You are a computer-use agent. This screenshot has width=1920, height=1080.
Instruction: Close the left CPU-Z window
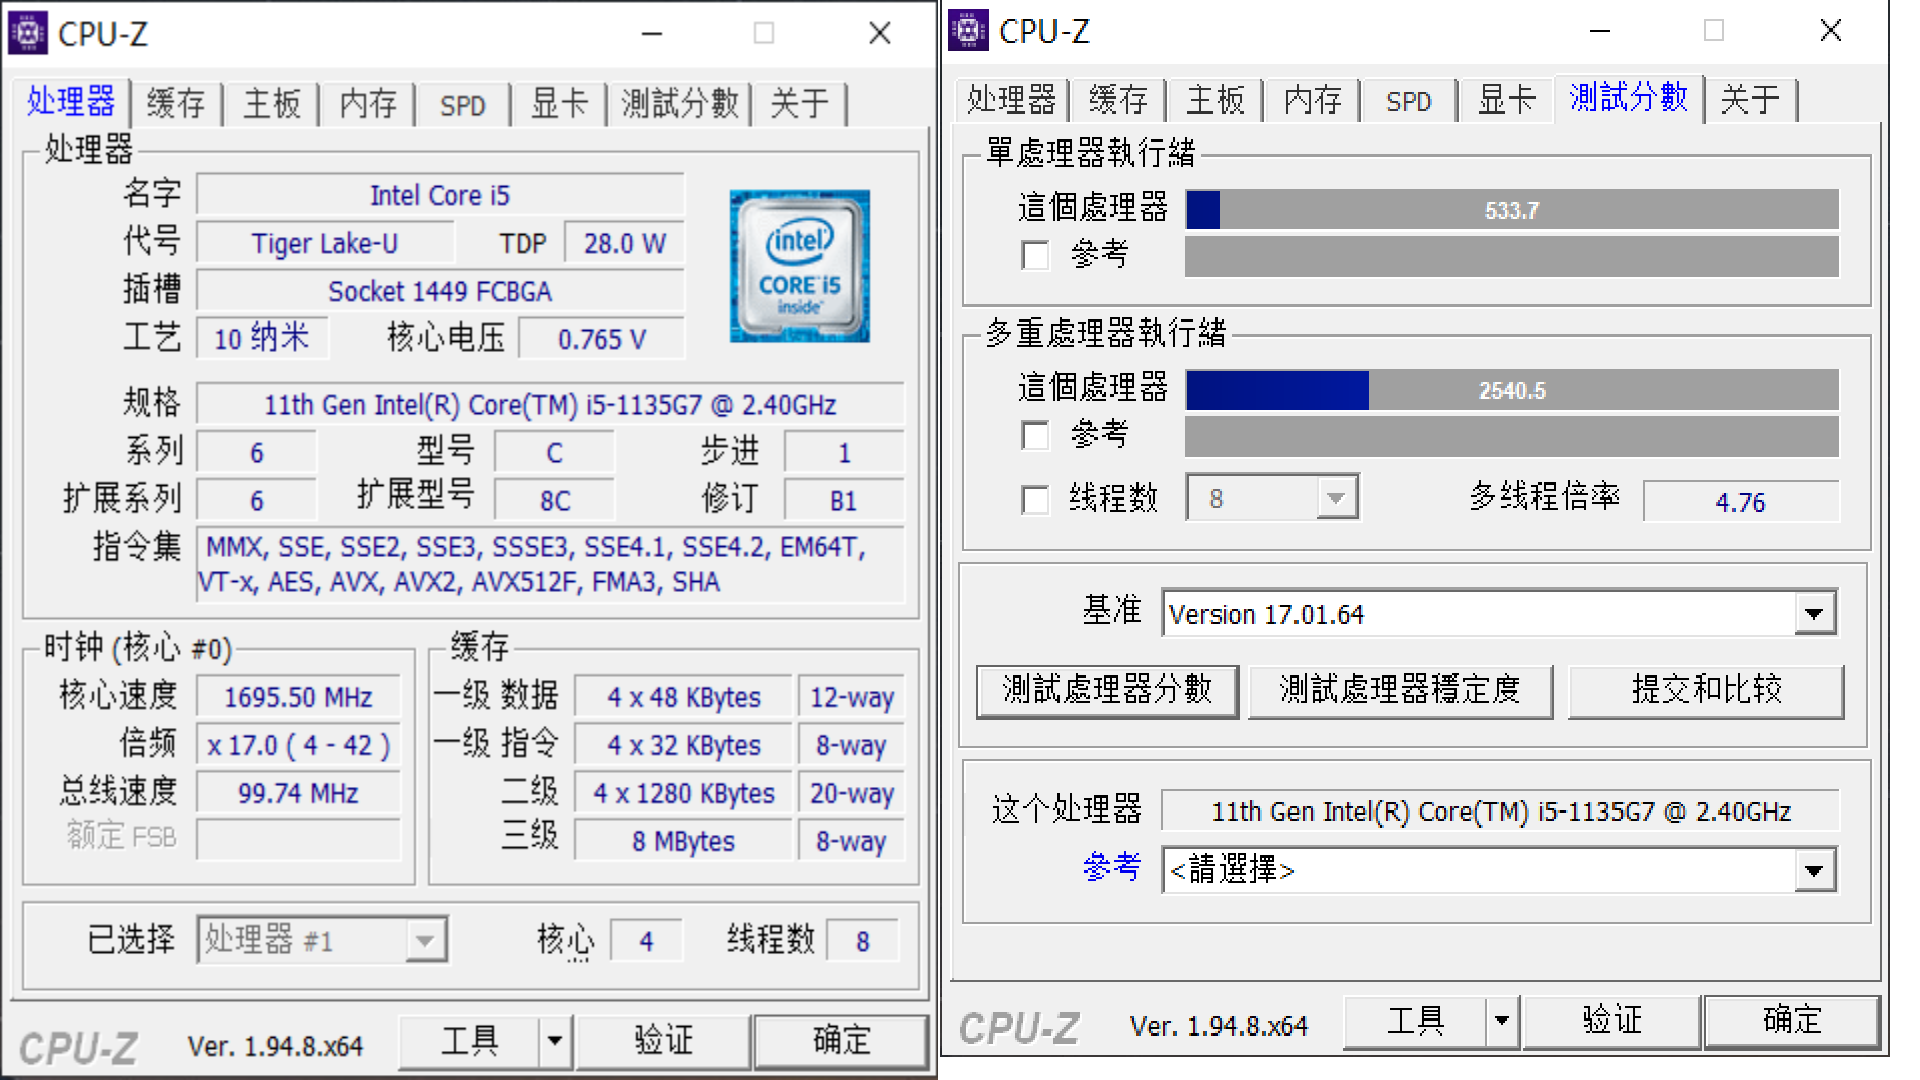click(879, 33)
